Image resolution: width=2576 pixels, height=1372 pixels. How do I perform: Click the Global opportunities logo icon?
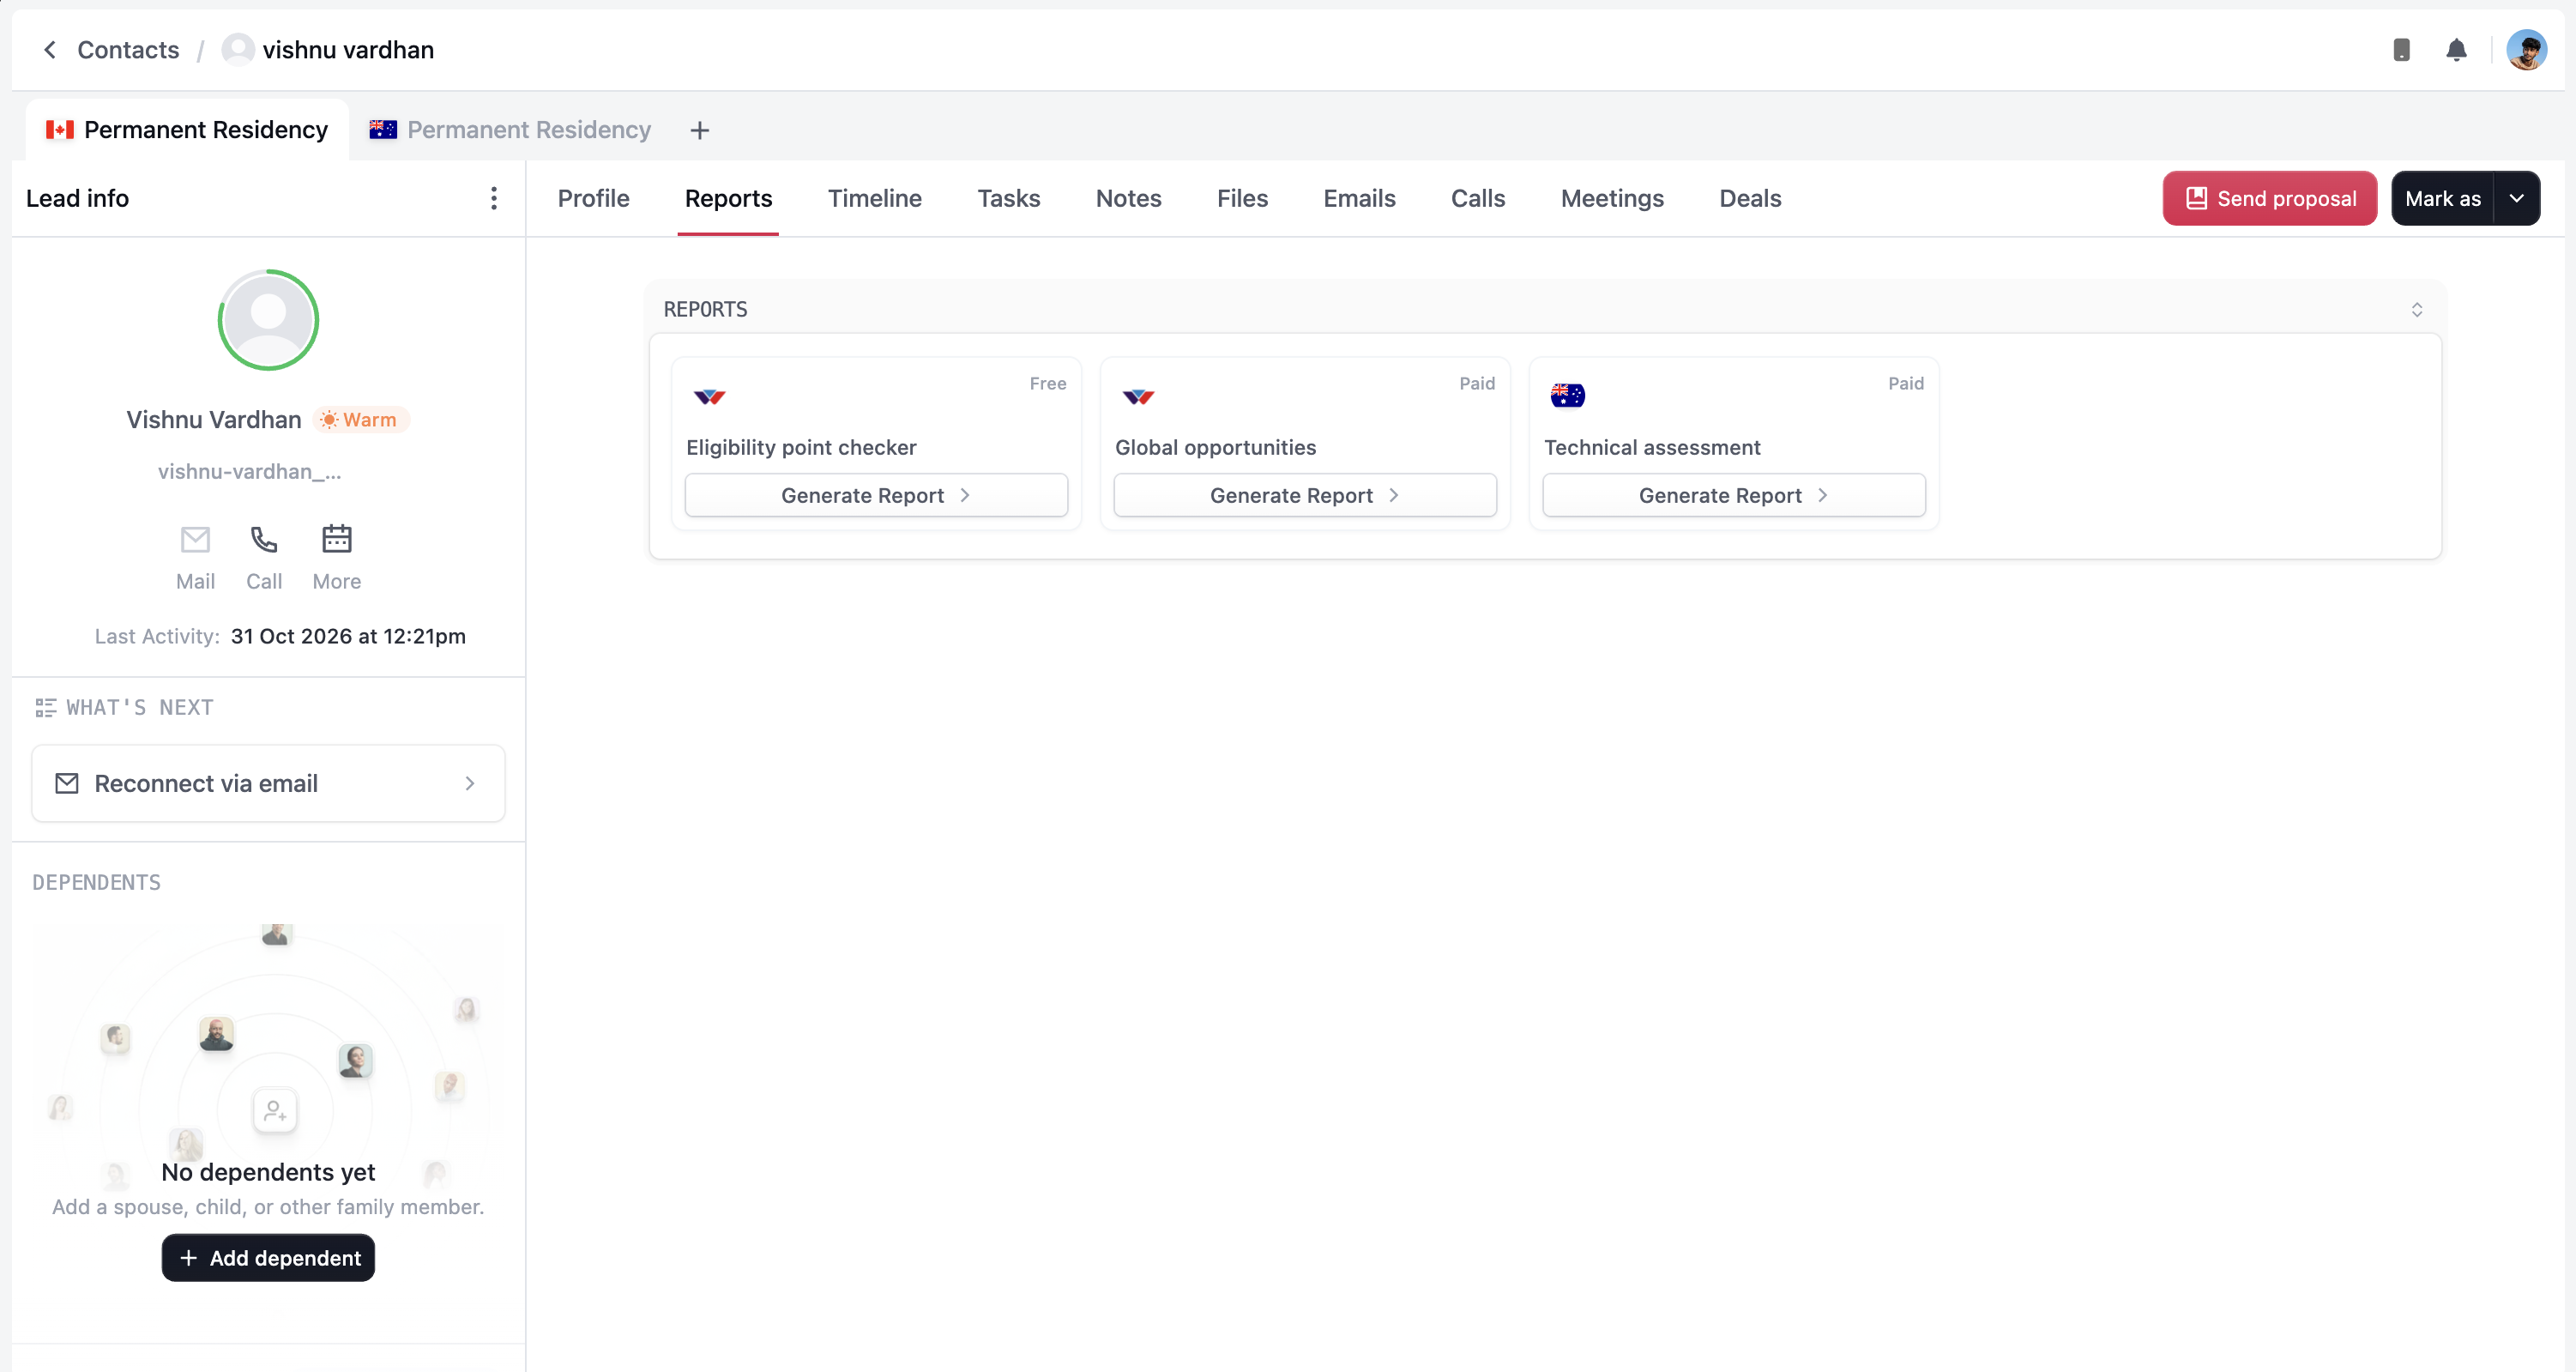(x=1138, y=396)
